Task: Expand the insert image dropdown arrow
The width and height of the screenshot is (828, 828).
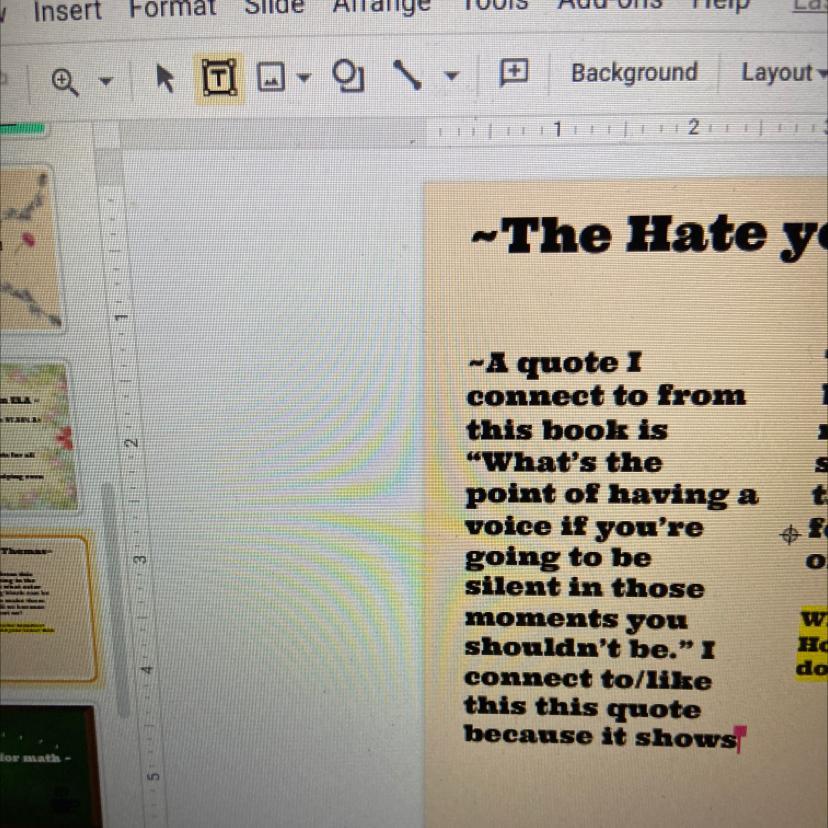Action: click(x=303, y=78)
